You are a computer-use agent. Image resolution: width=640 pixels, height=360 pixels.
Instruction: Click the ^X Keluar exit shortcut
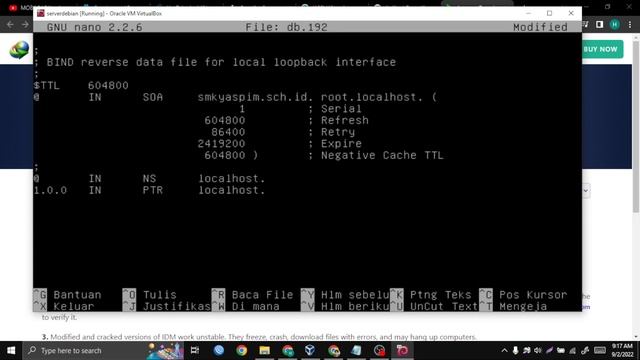tap(64, 306)
